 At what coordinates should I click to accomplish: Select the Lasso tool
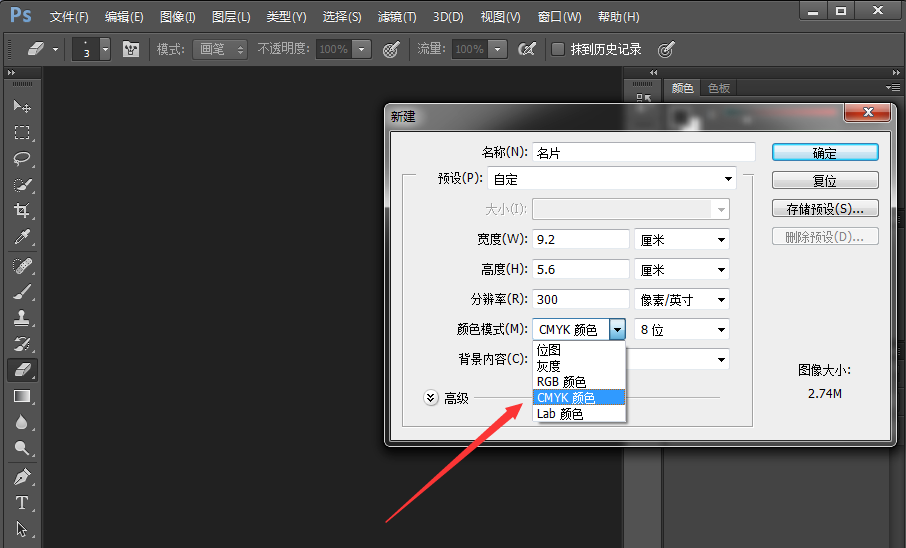coord(22,158)
